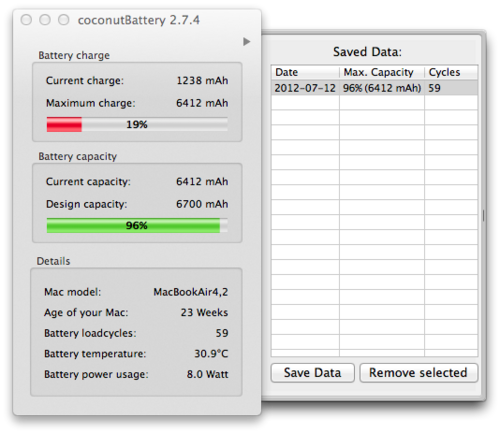
Task: Select the 2012-07-12 saved data row
Action: [x=374, y=88]
